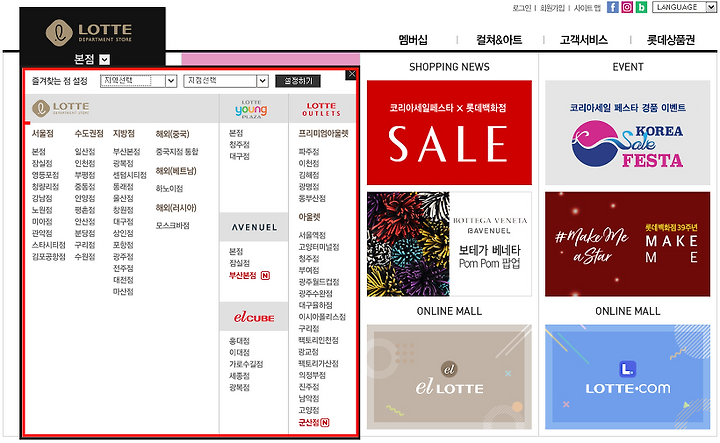Click the gold Lotte logo inside panel
720x443 pixels.
[61, 108]
